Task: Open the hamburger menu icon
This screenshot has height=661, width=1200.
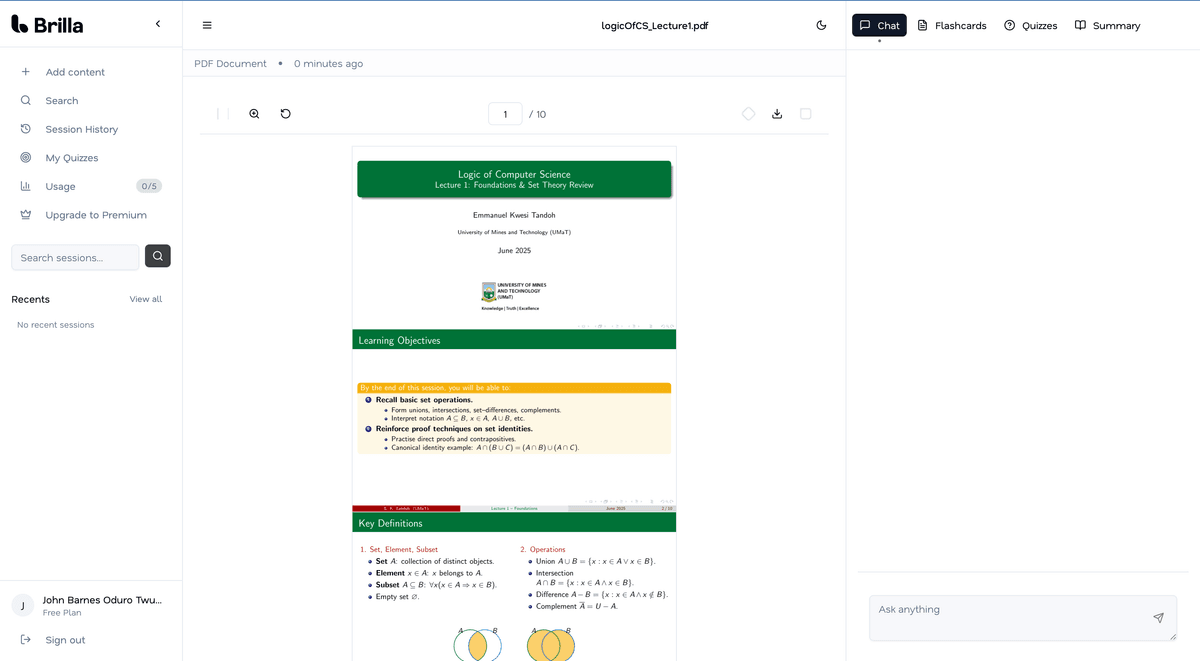Action: (207, 25)
